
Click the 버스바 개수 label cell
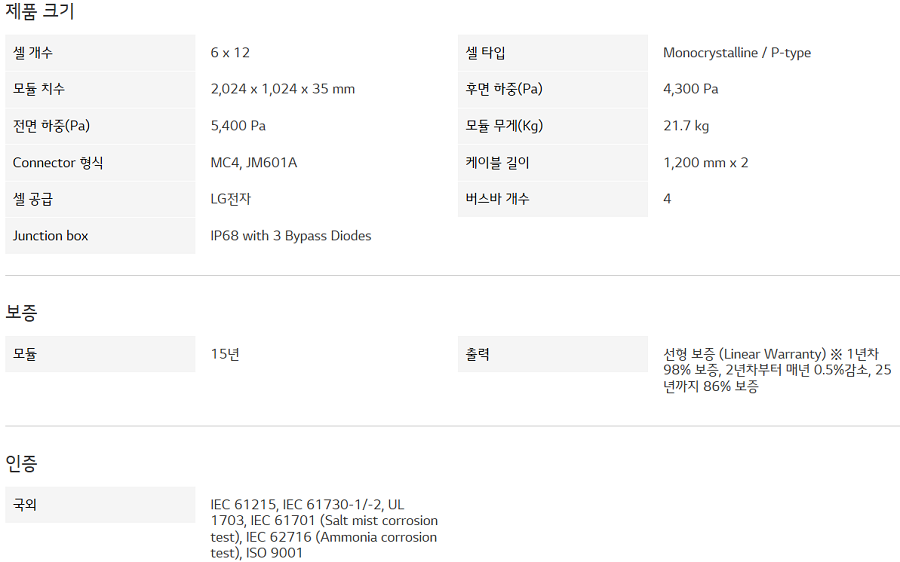tap(552, 199)
